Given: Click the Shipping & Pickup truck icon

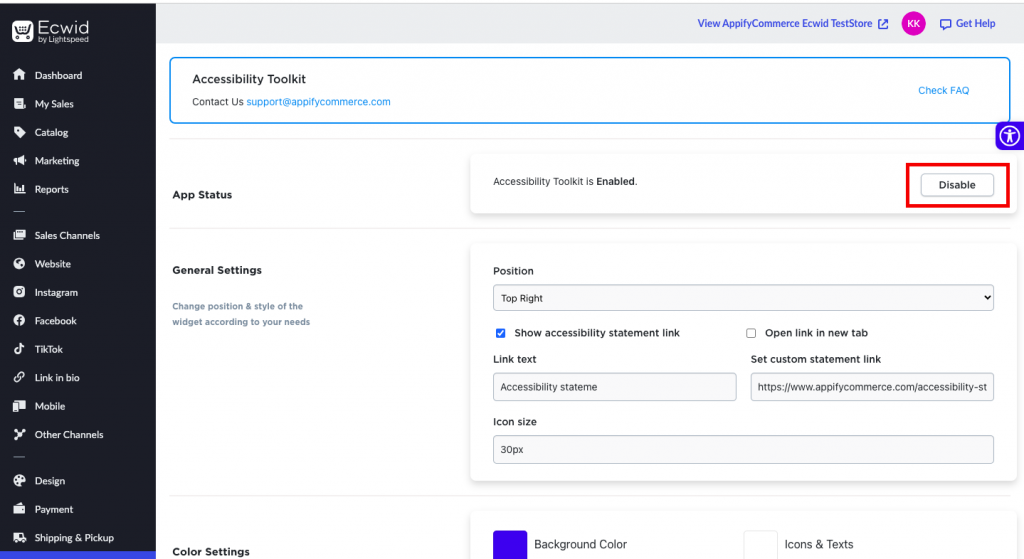Looking at the screenshot, I should point(20,537).
